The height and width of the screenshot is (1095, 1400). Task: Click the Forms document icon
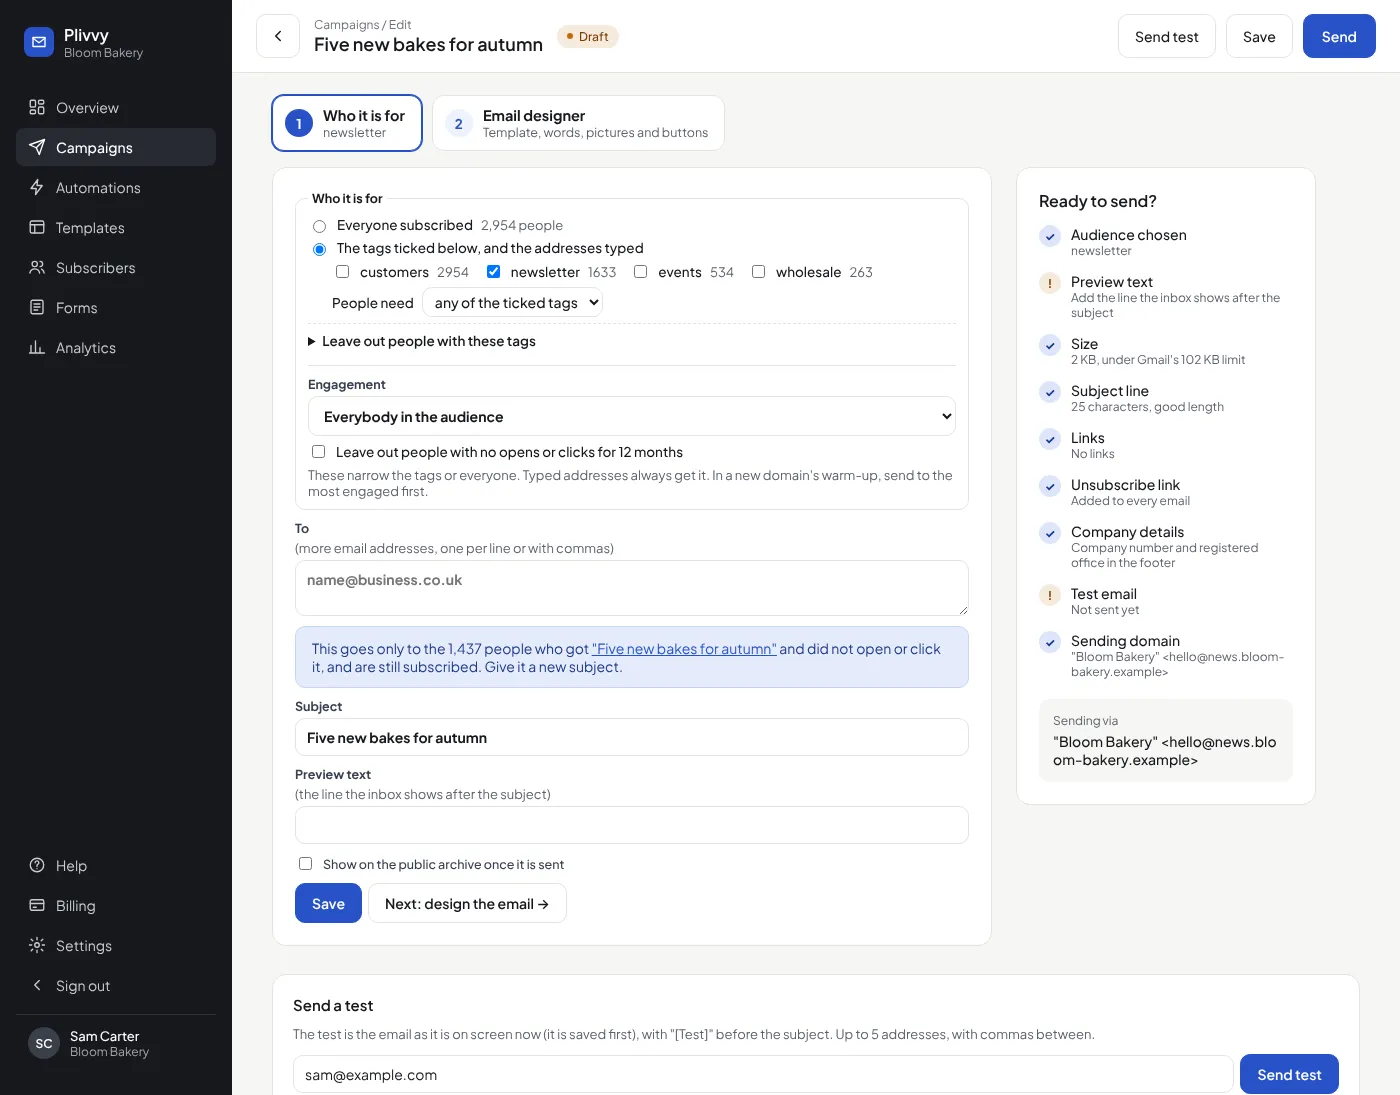click(37, 307)
